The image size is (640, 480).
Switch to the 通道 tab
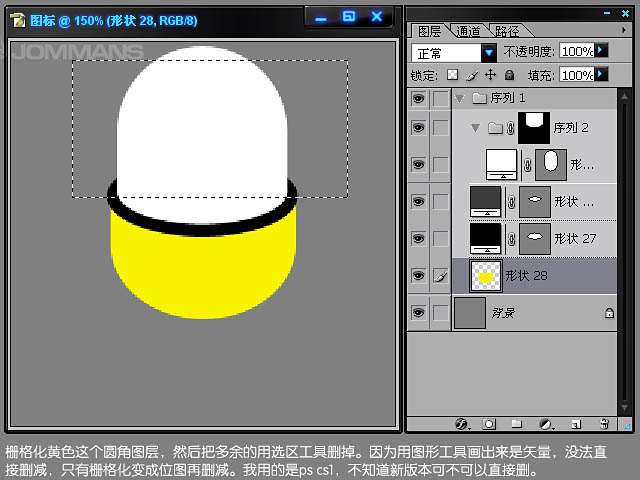(468, 31)
